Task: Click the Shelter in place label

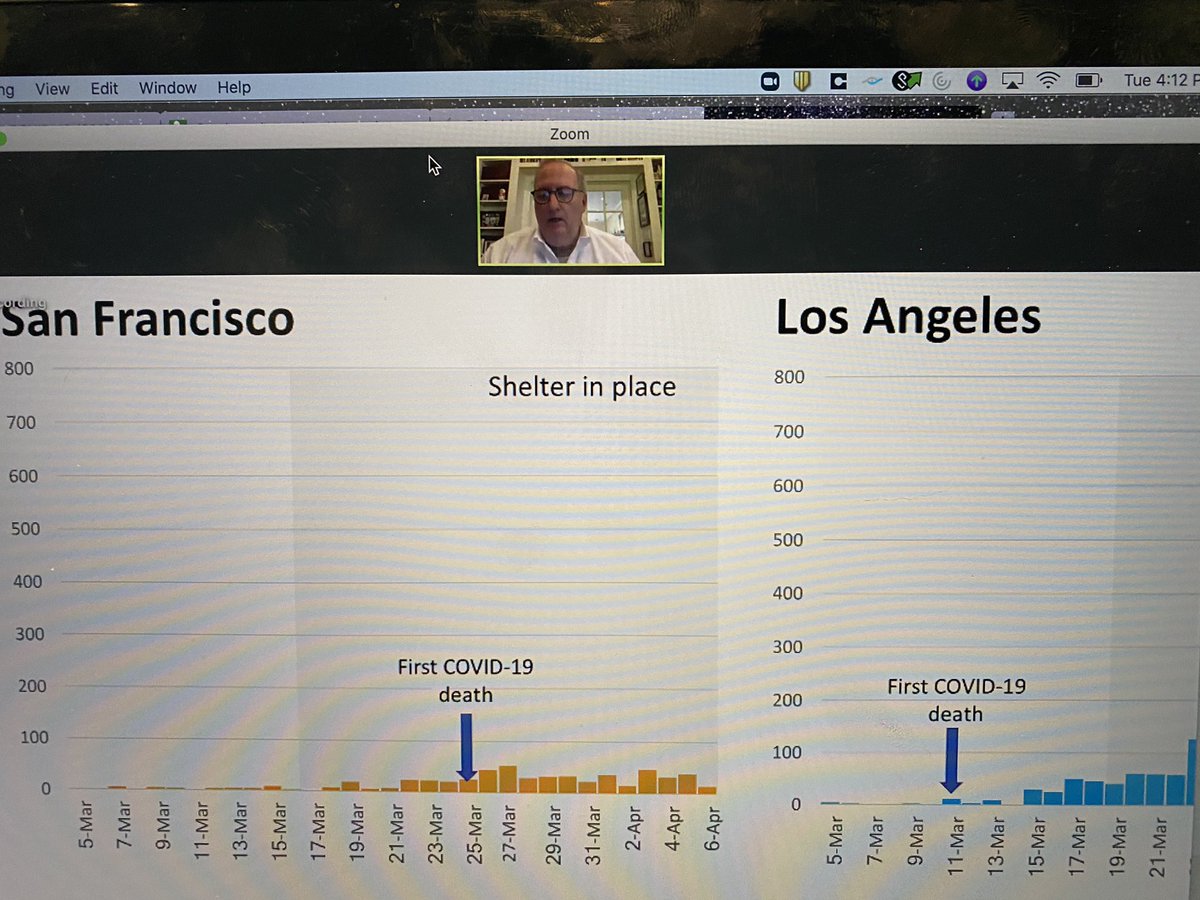Action: tap(582, 386)
